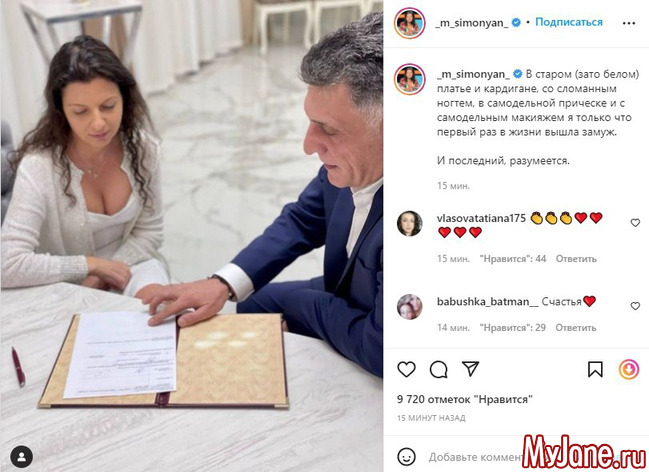Like babushka_batman__ comment heart
Image resolution: width=649 pixels, height=472 pixels.
click(635, 306)
